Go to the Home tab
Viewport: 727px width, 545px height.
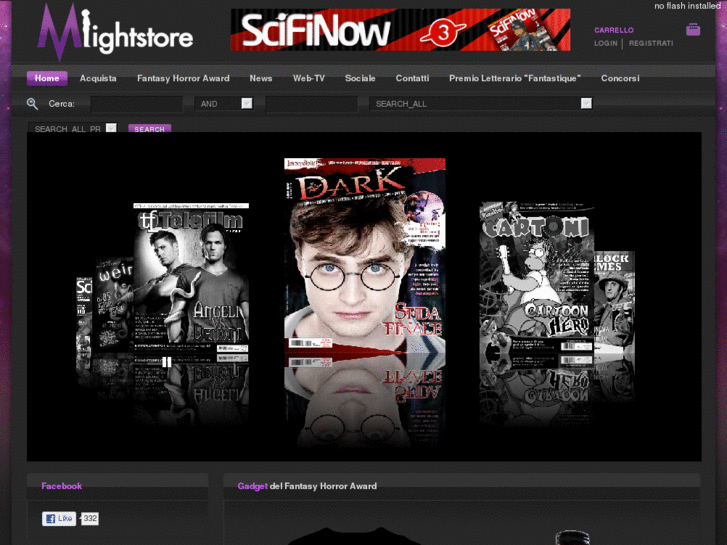click(47, 78)
